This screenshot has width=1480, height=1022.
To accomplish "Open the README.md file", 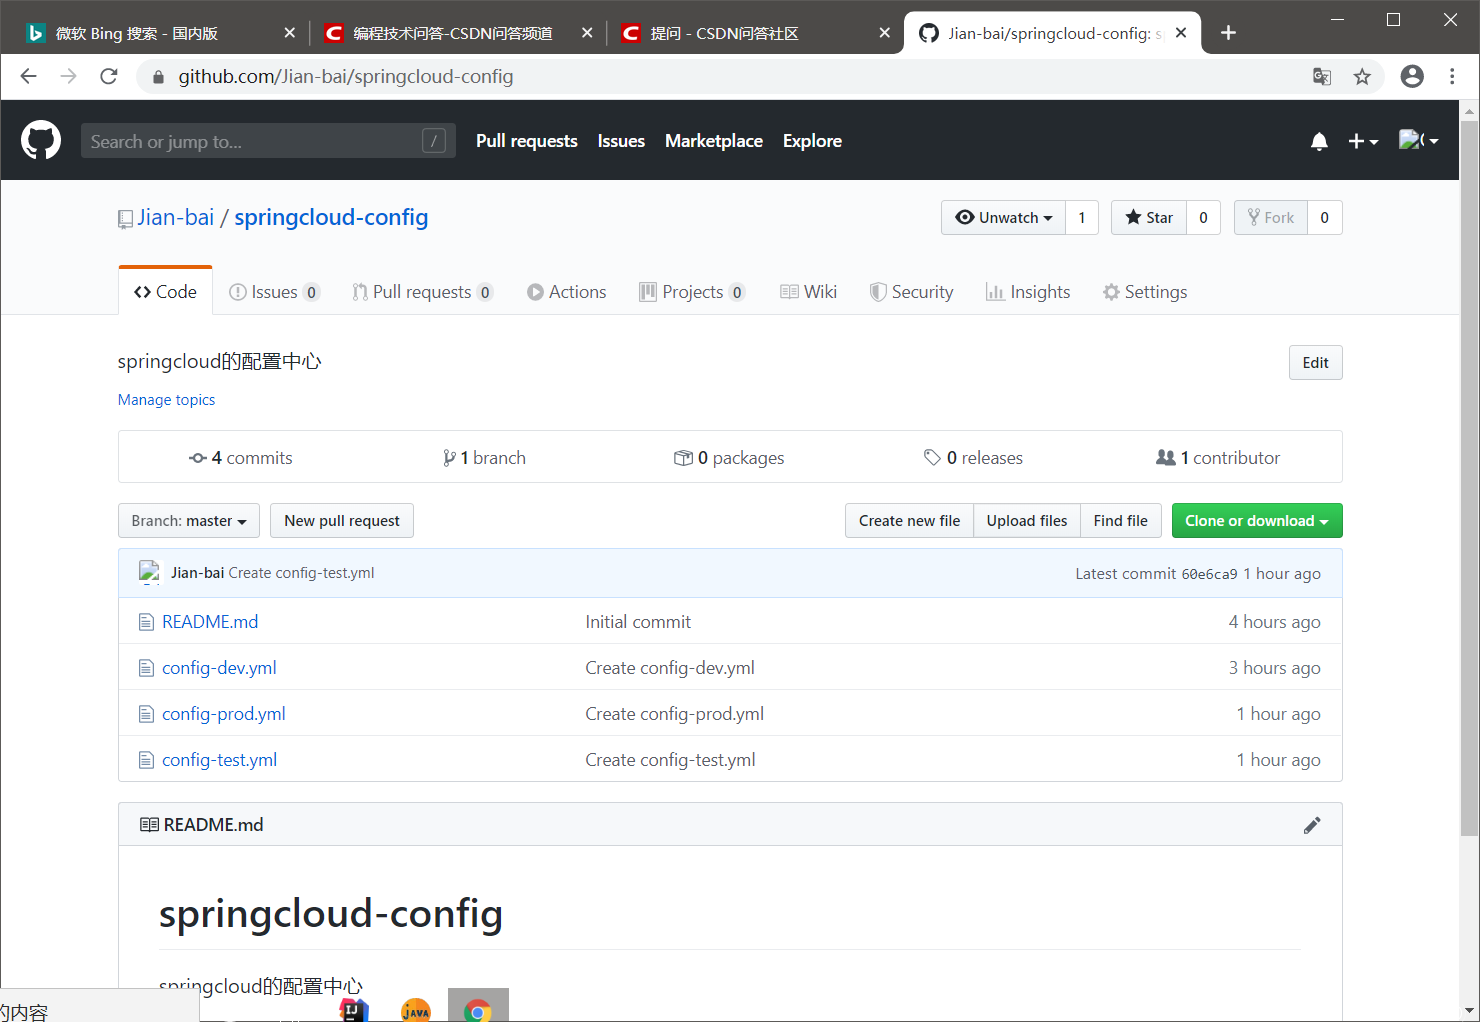I will pos(210,622).
